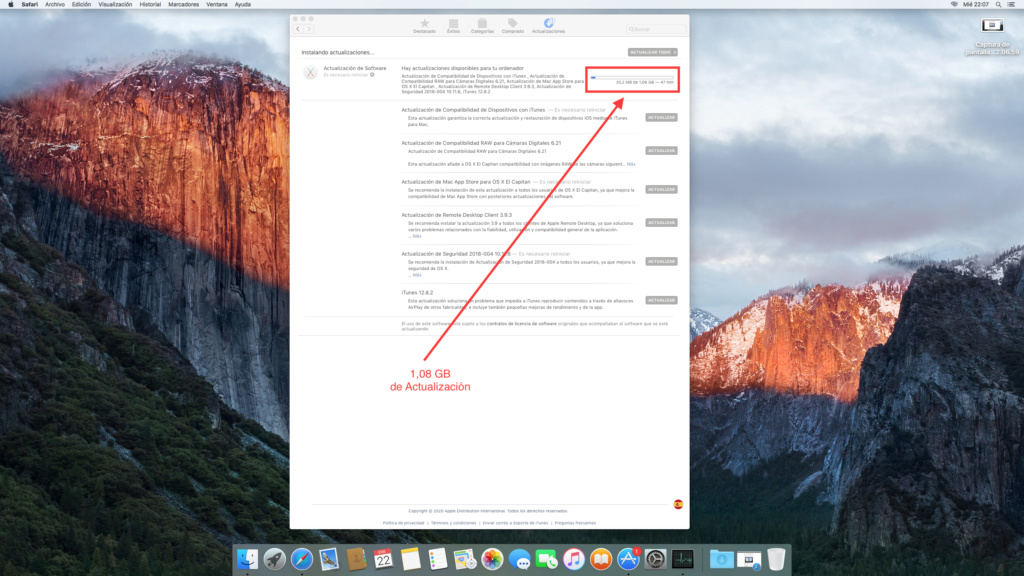Open Política de privacidad link
The height and width of the screenshot is (576, 1024).
[x=403, y=523]
